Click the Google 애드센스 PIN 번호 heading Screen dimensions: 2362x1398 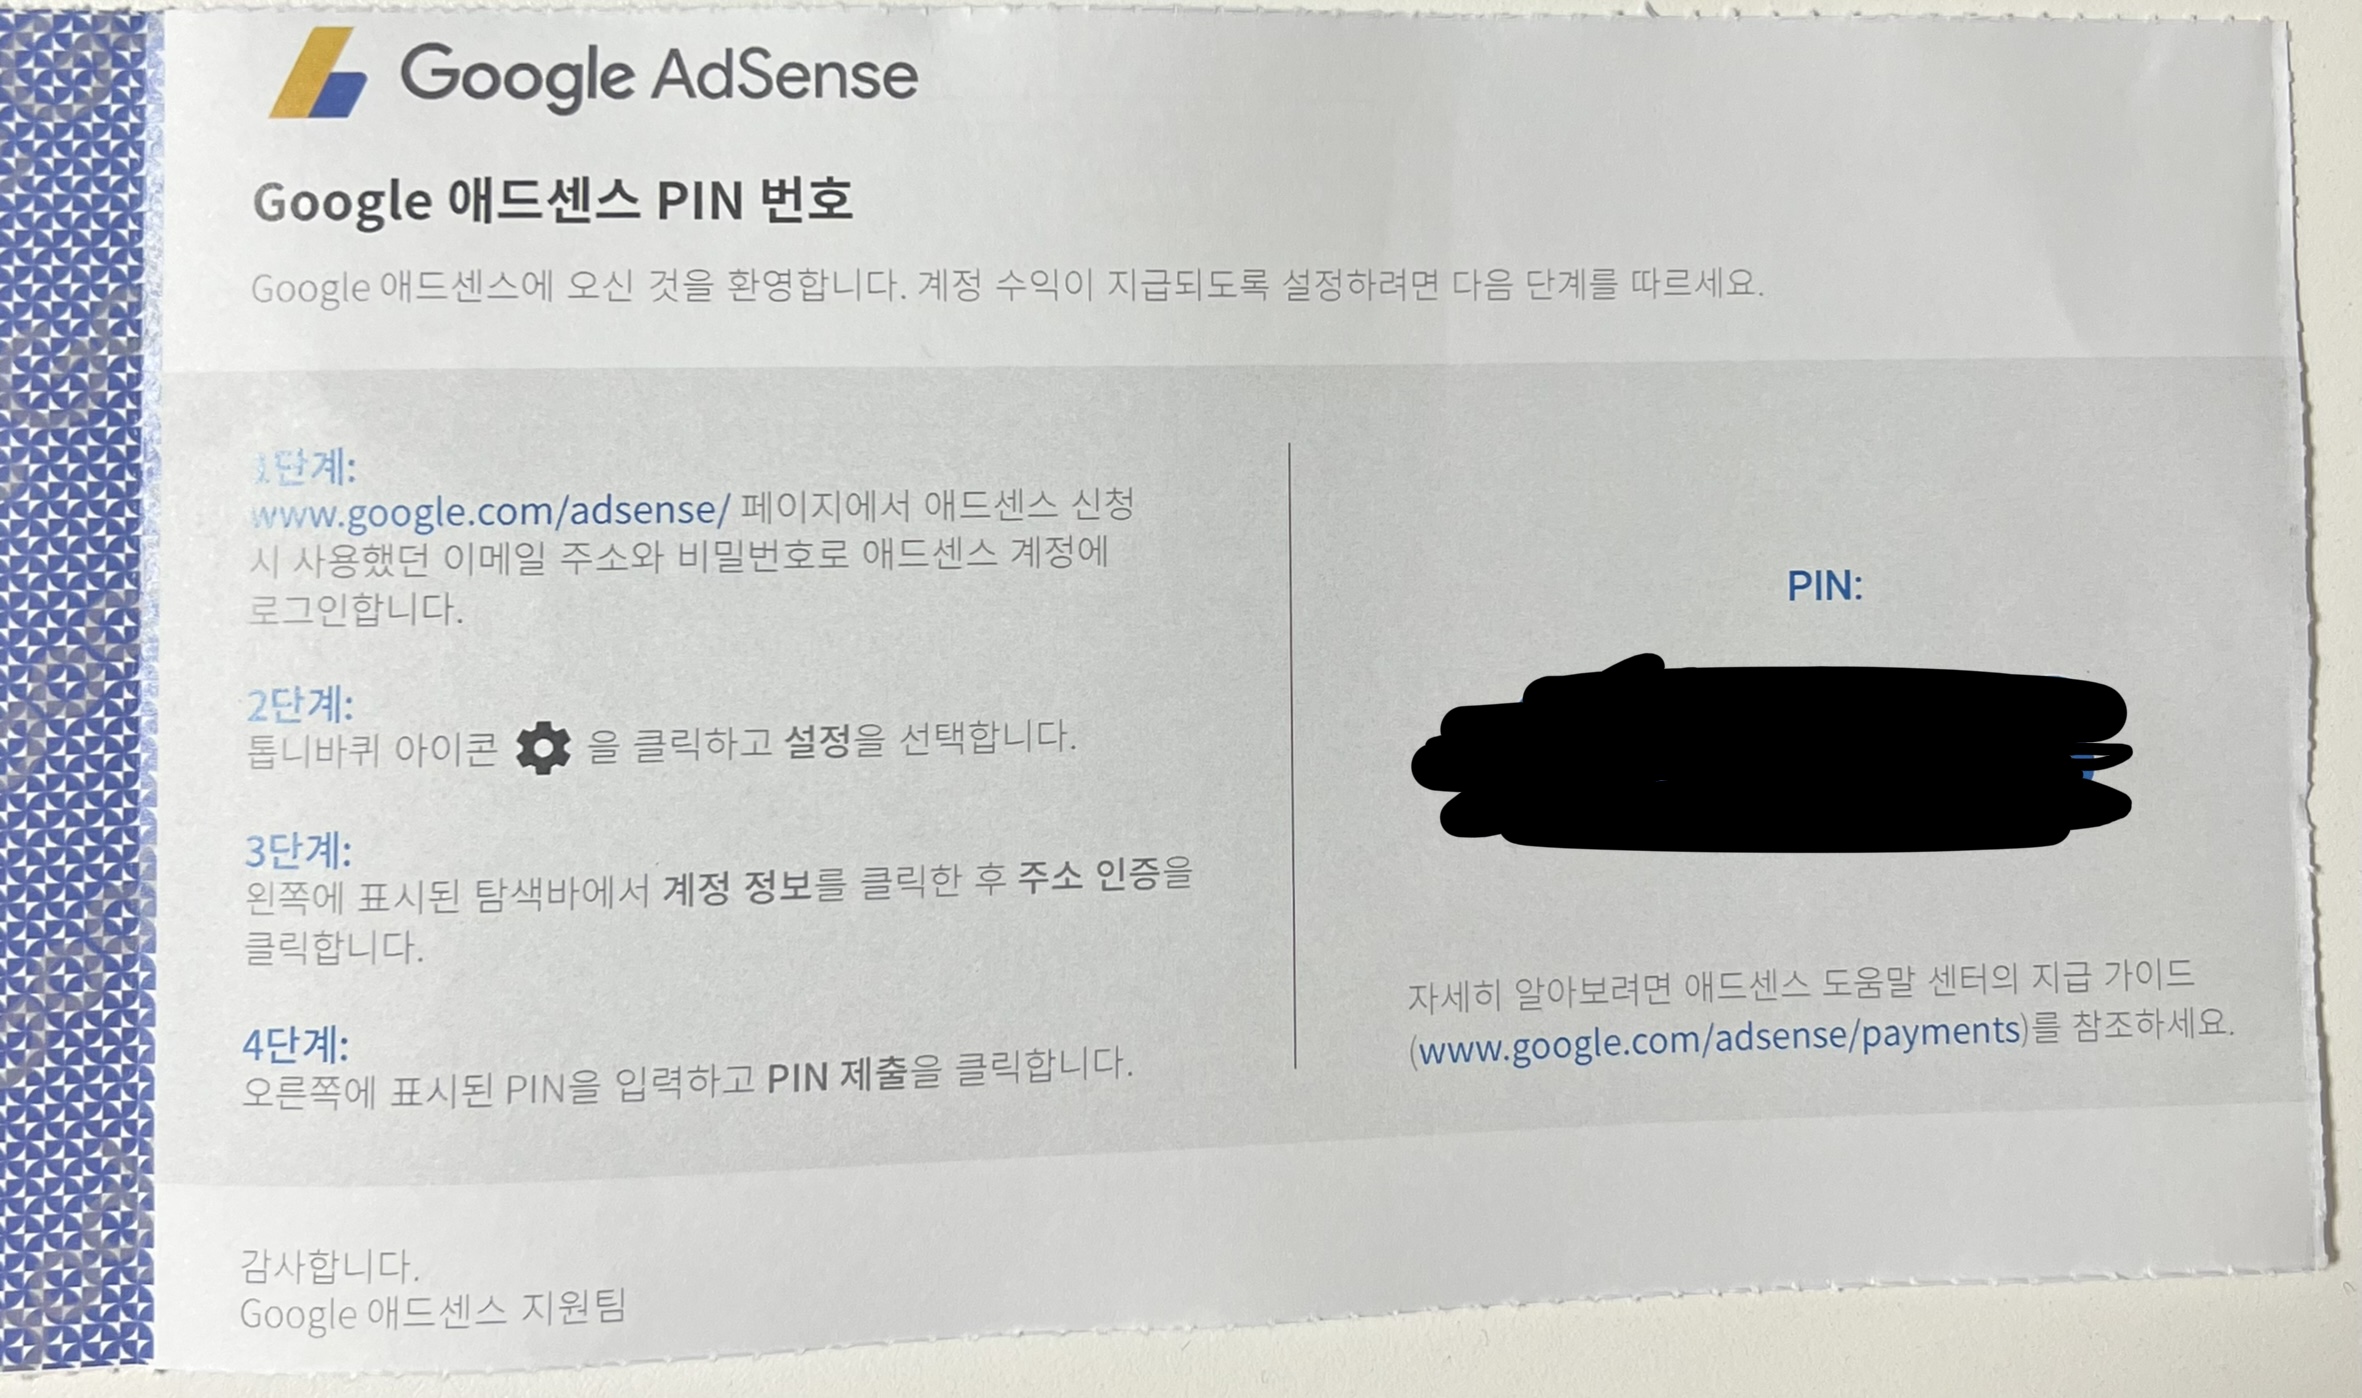point(552,201)
